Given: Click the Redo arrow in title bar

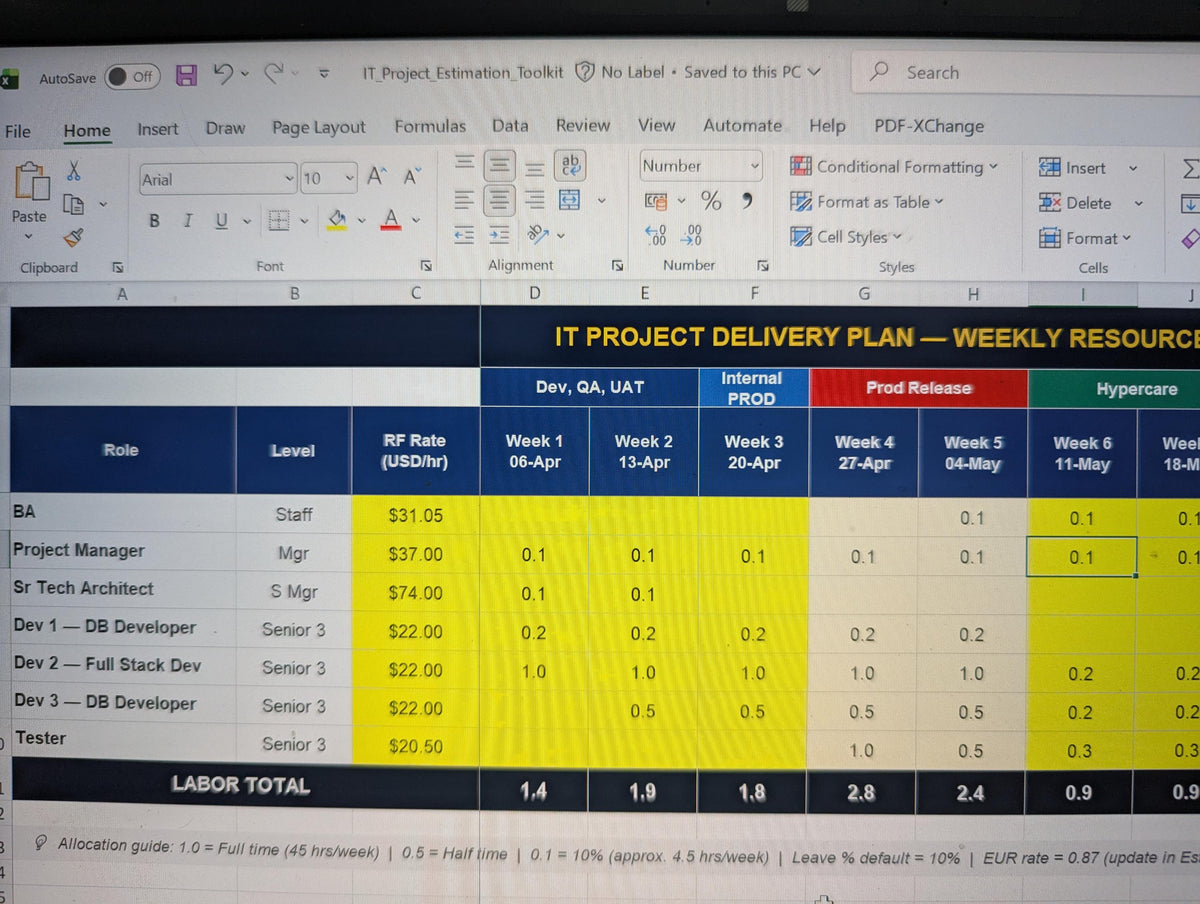Looking at the screenshot, I should [272, 73].
